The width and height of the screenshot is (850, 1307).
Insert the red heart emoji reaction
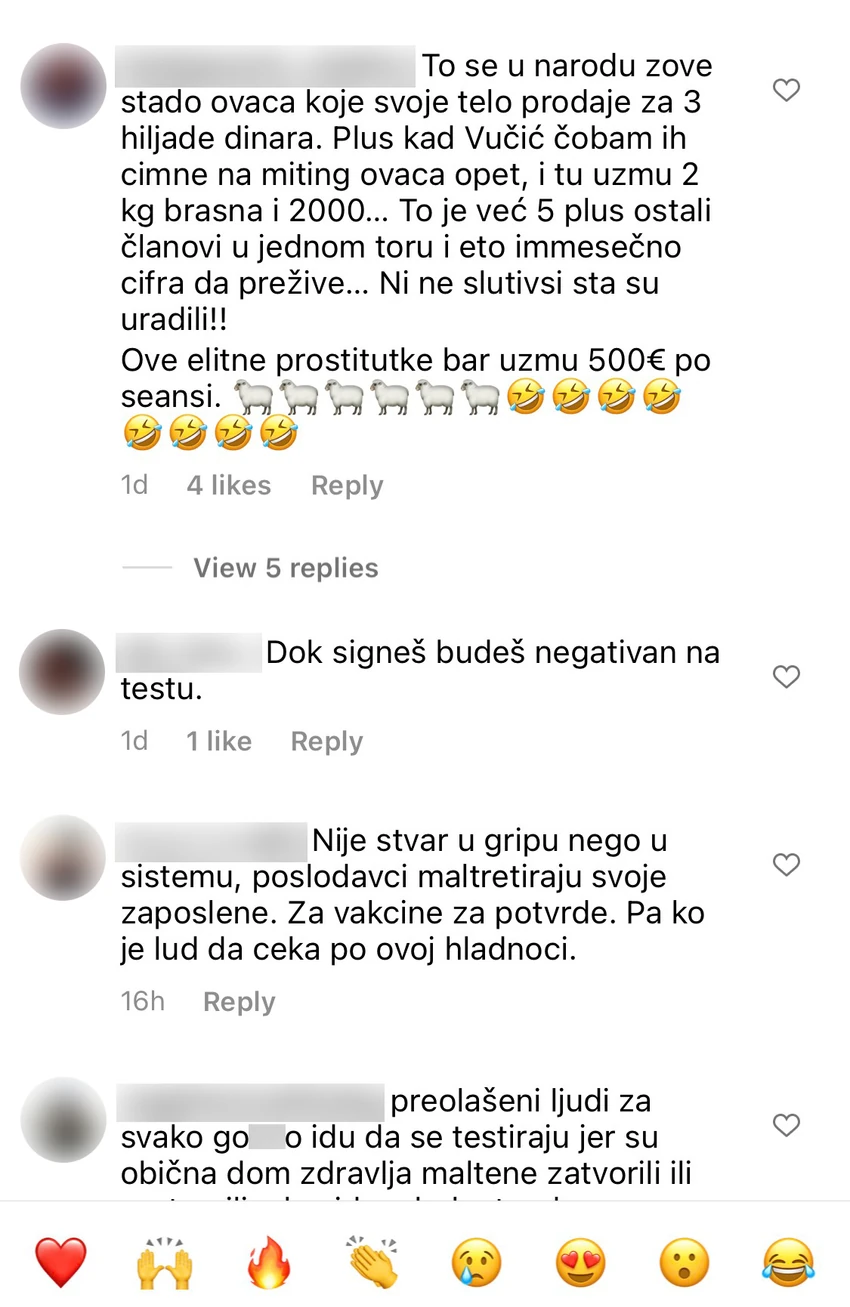click(x=61, y=1262)
